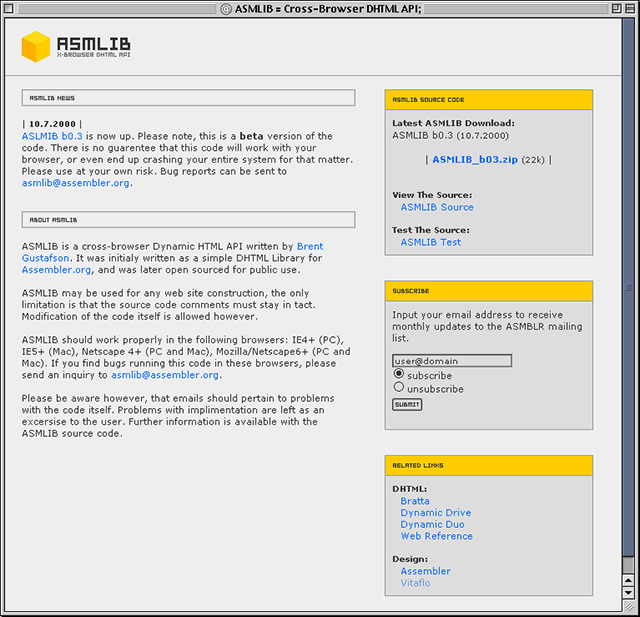640x617 pixels.
Task: Click the "Design:" heading in Related Links
Action: [x=410, y=559]
